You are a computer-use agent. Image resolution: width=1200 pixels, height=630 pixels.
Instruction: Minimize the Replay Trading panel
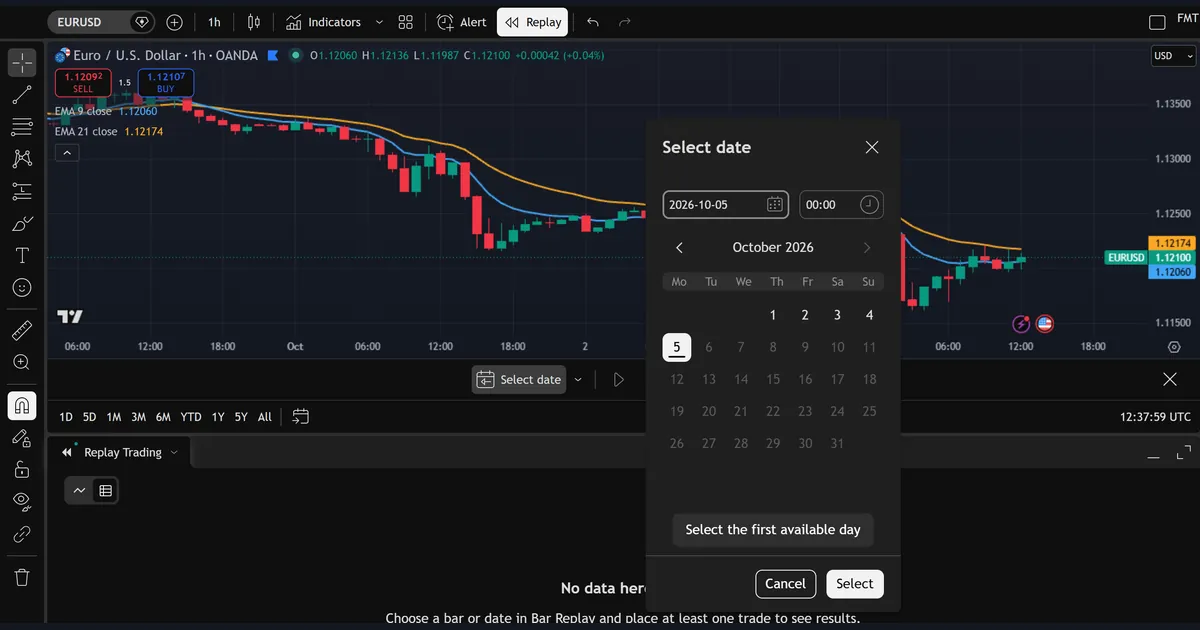coord(1154,456)
